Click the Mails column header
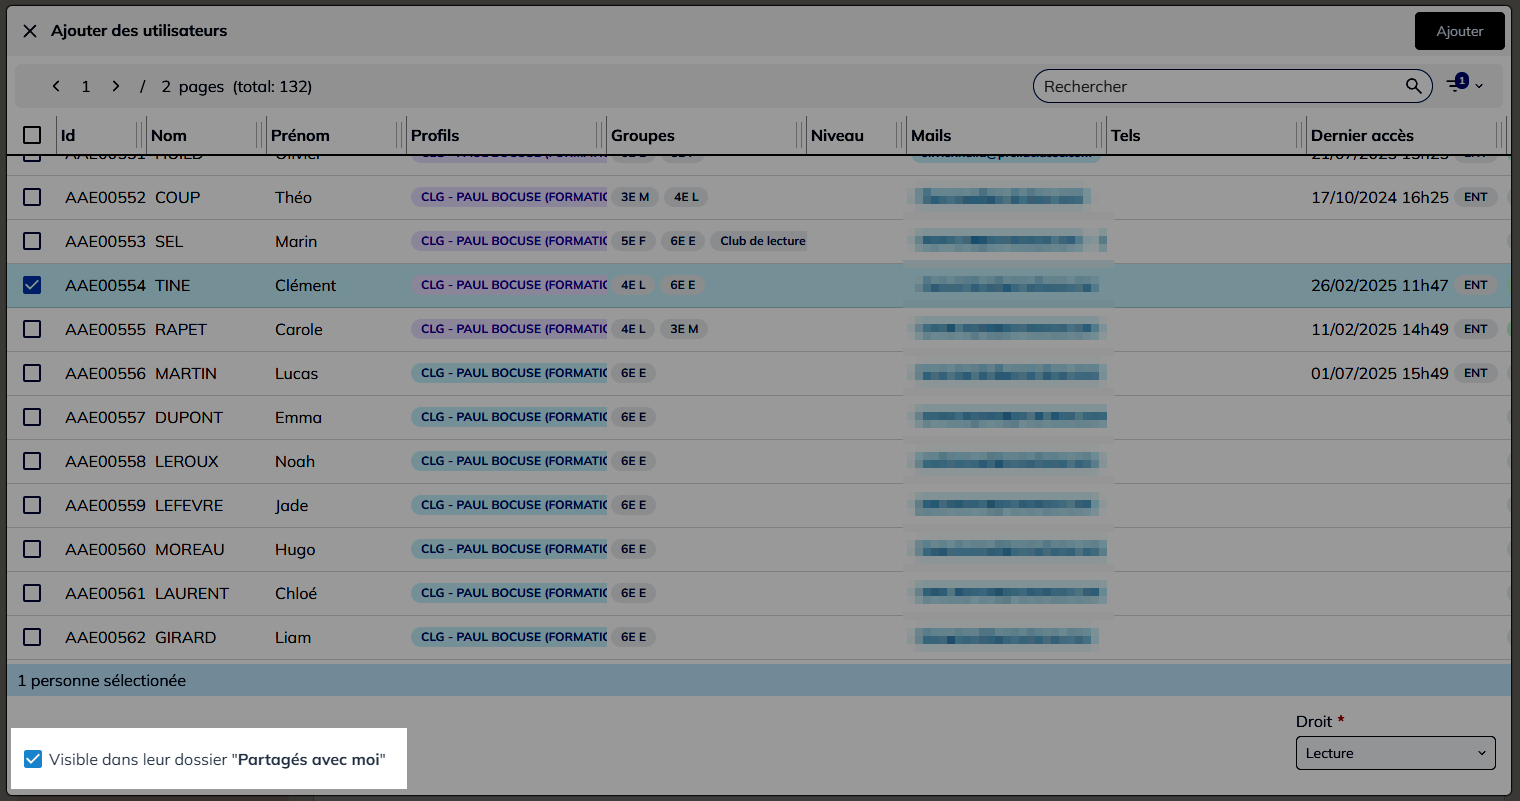1520x801 pixels. coord(931,135)
